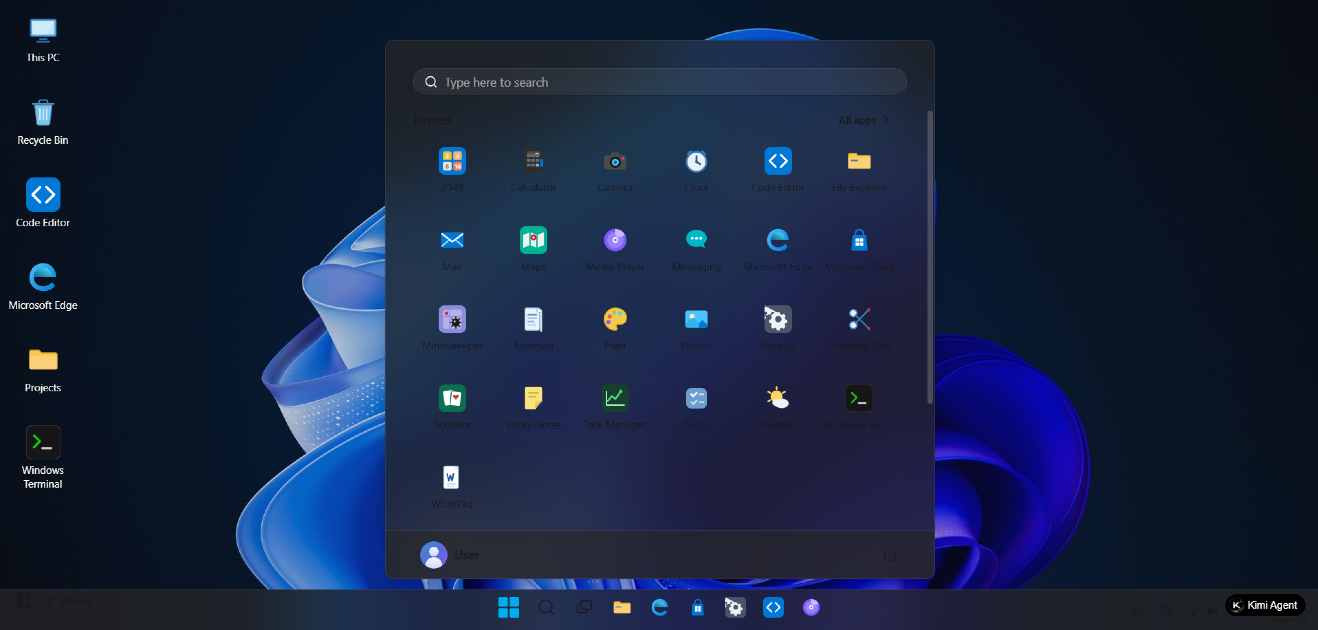
Task: Launch Windows Terminal from Start menu pinned apps
Action: coord(859,406)
